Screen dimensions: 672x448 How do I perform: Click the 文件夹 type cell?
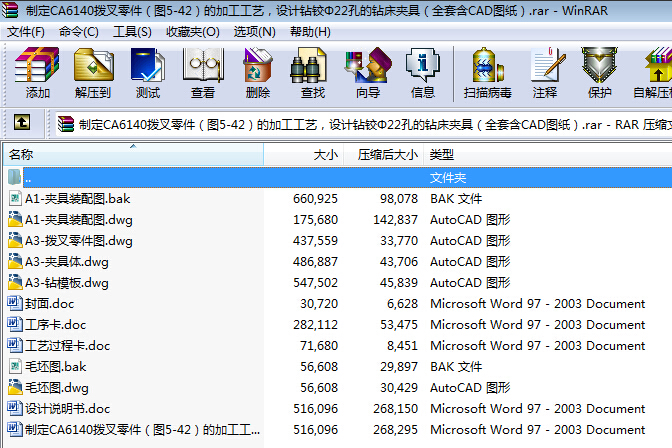tap(448, 177)
